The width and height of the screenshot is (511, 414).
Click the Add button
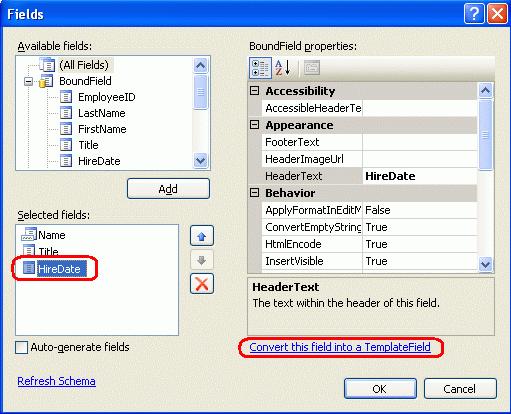(168, 189)
